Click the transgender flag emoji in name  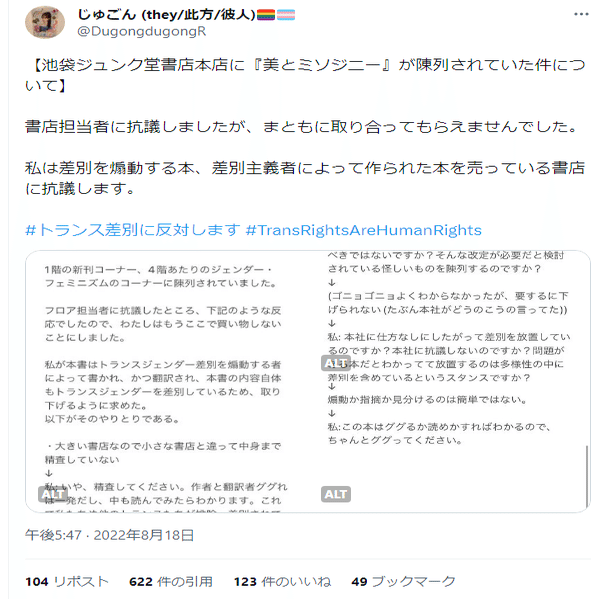286,15
